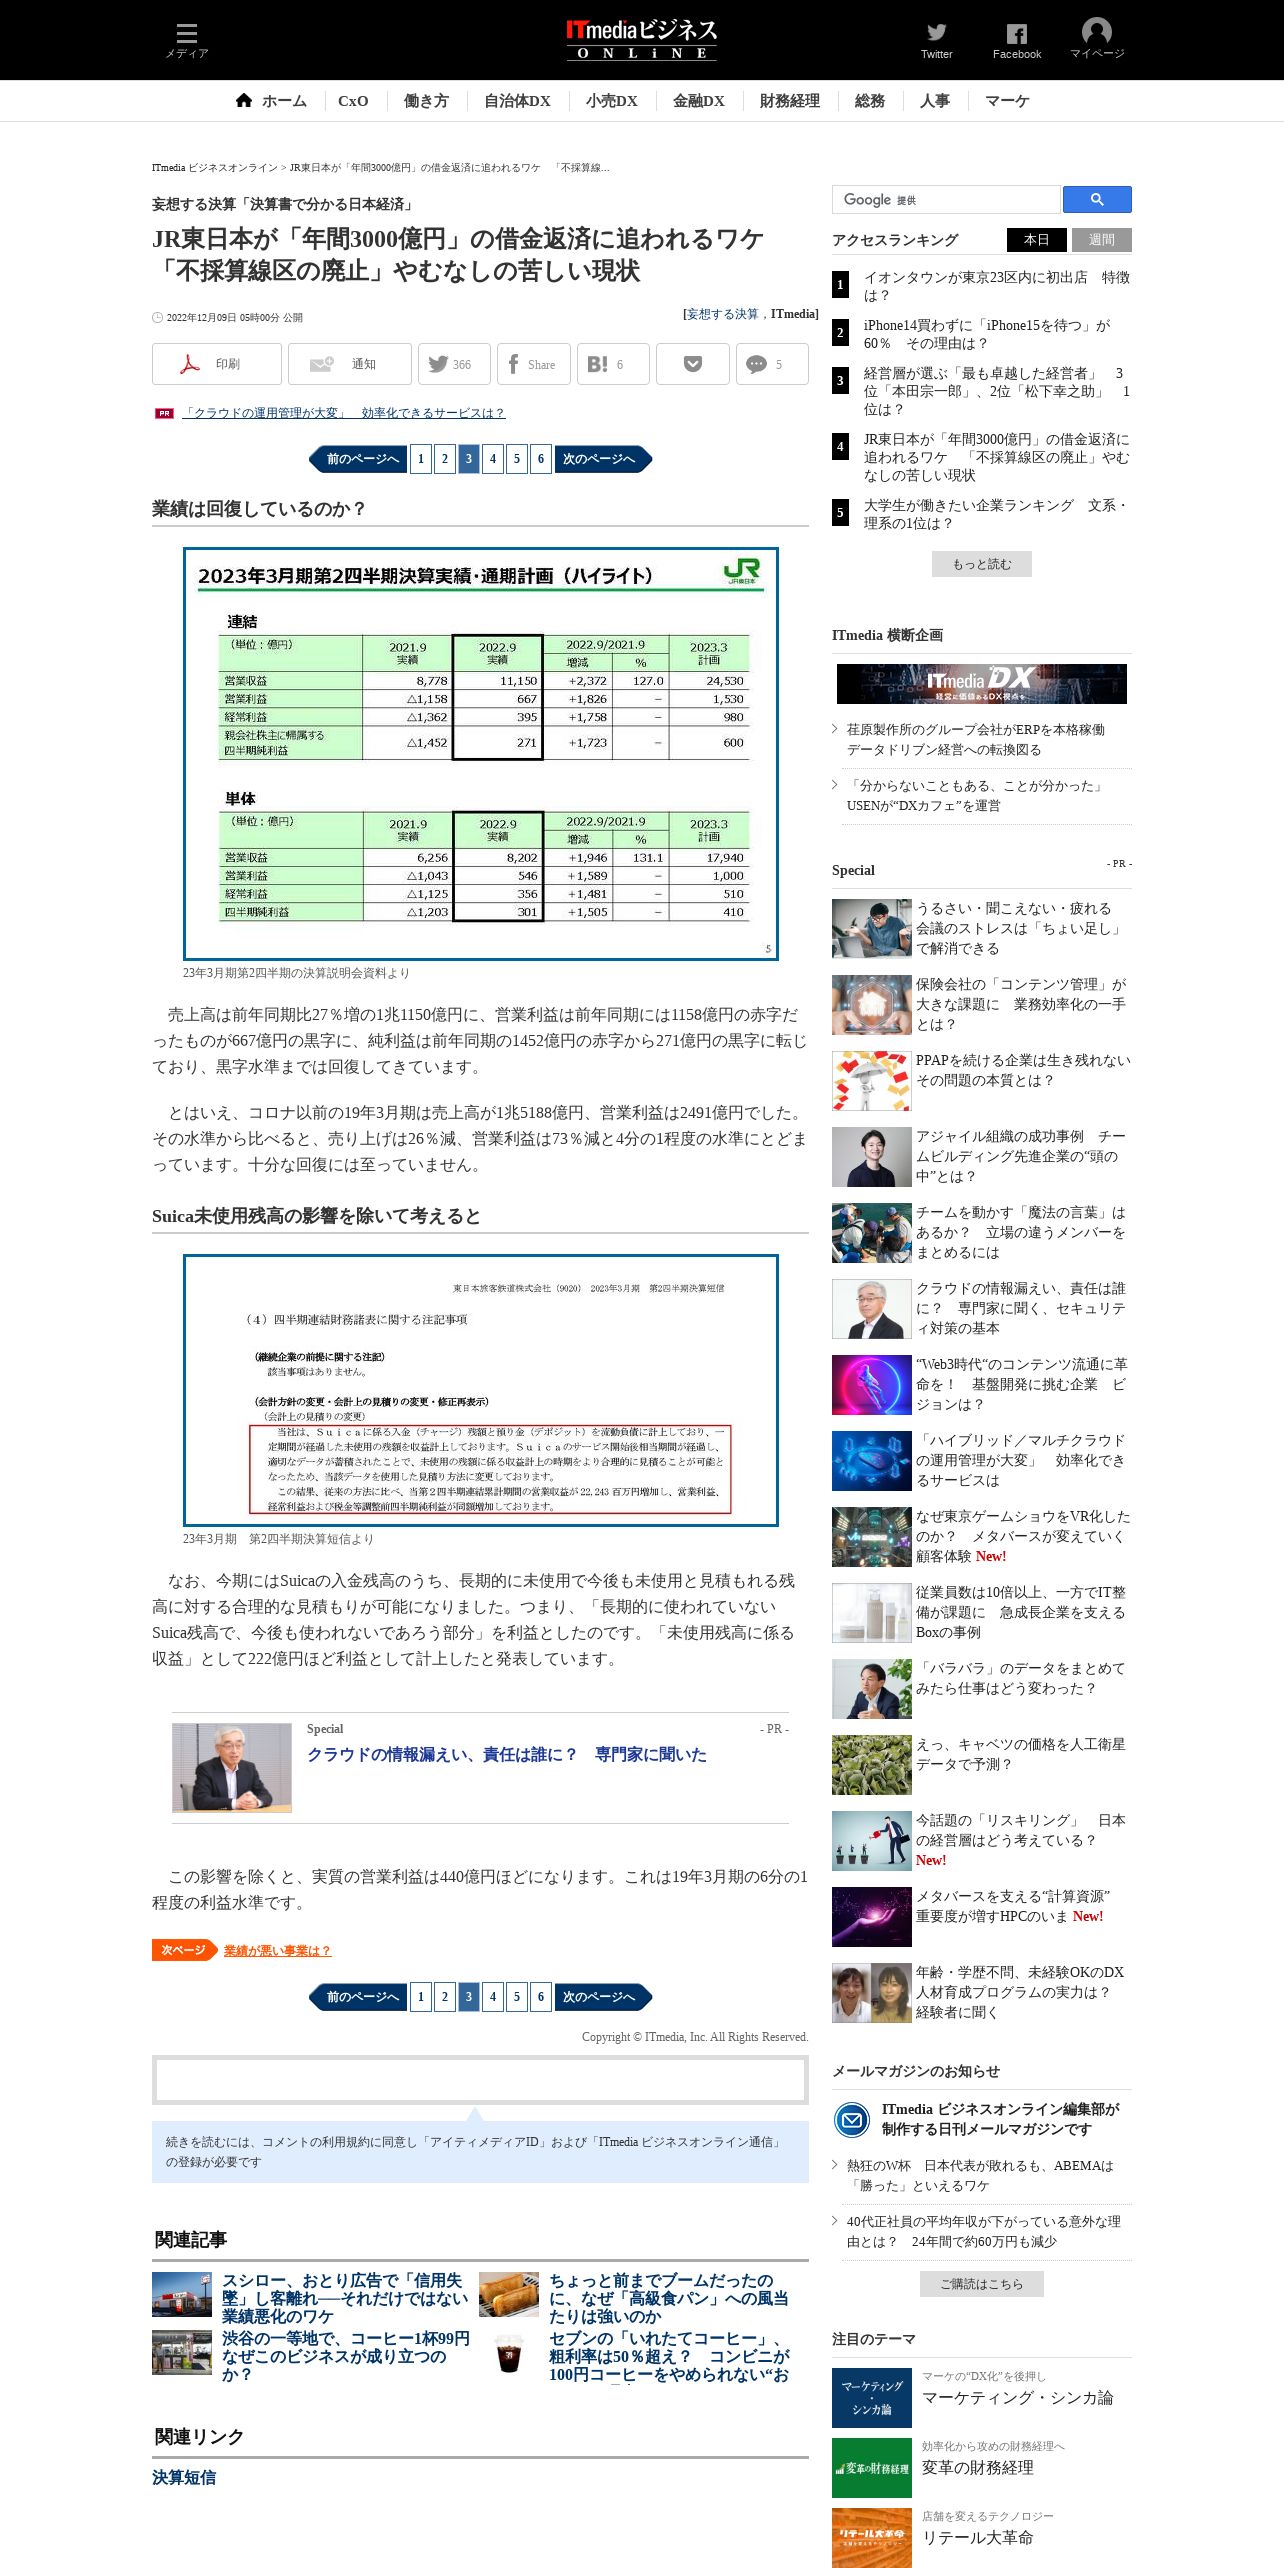Switch ranking to 週間 tab
Viewport: 1284px width, 2568px height.
click(1102, 240)
